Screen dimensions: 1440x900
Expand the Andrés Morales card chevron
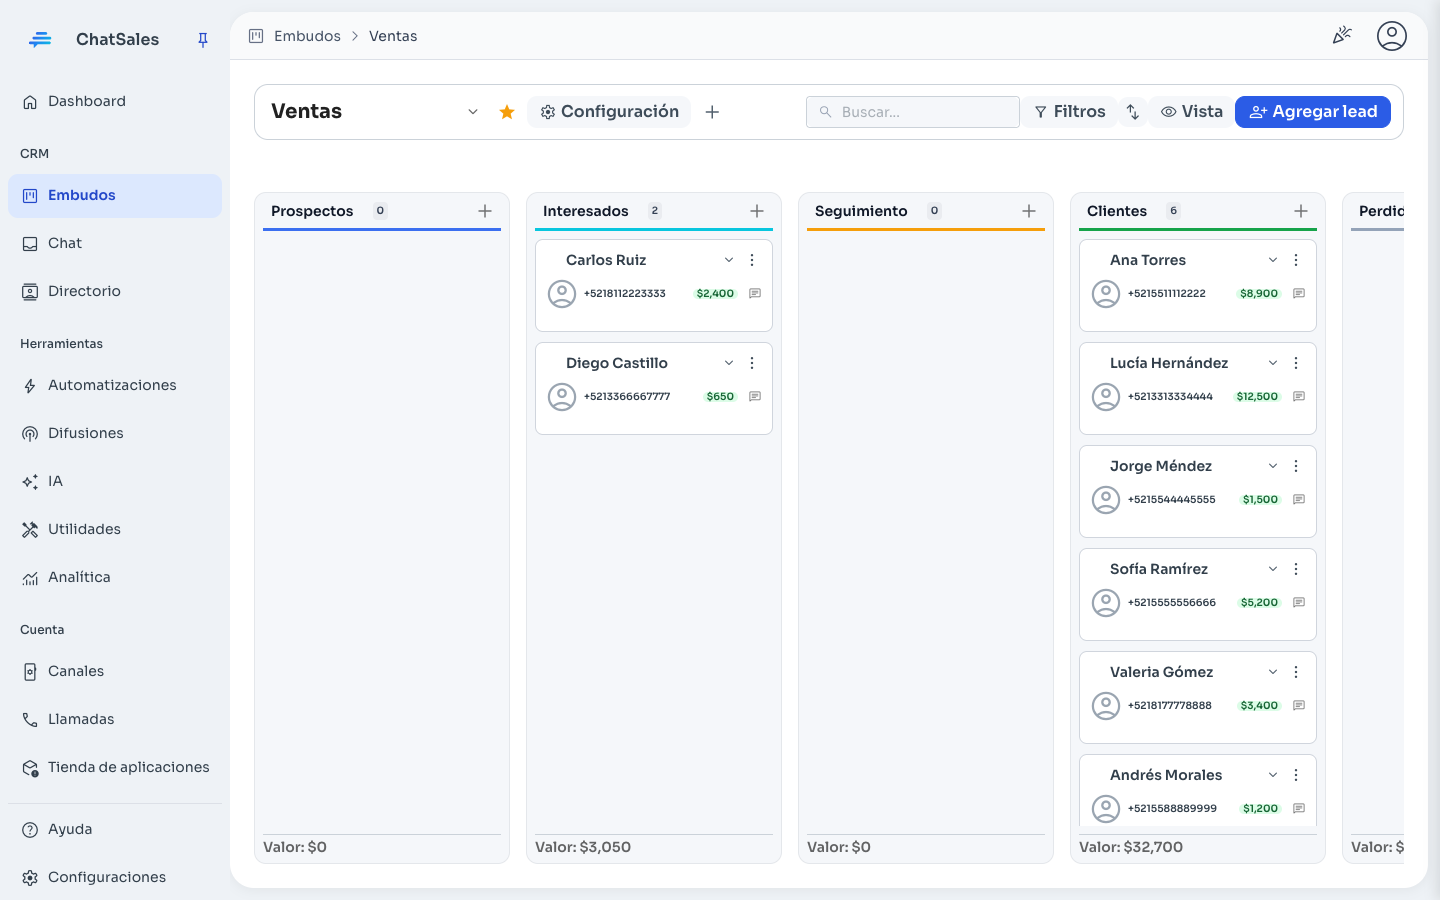pyautogui.click(x=1273, y=775)
